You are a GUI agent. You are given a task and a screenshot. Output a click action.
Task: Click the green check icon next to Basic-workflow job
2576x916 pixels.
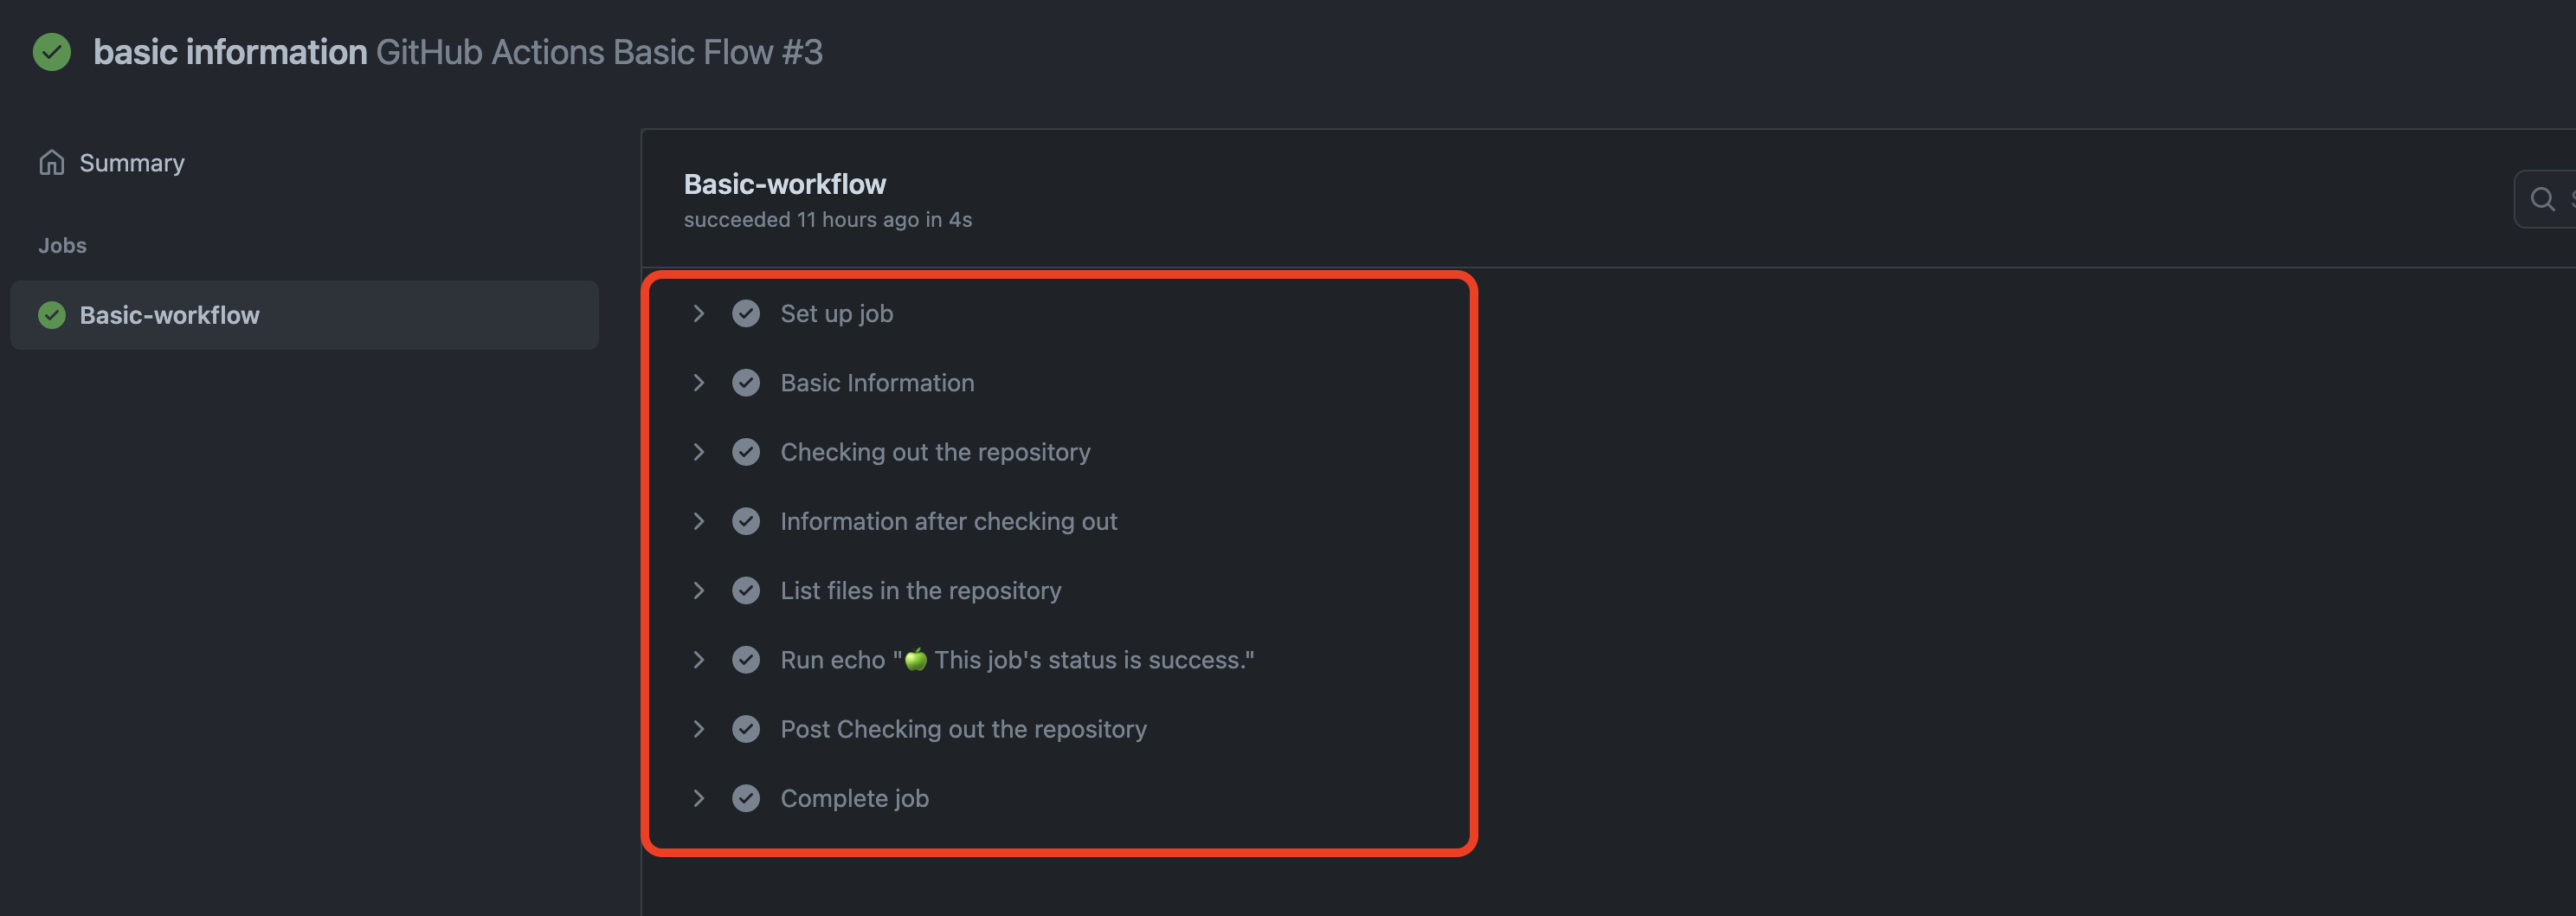click(x=51, y=315)
